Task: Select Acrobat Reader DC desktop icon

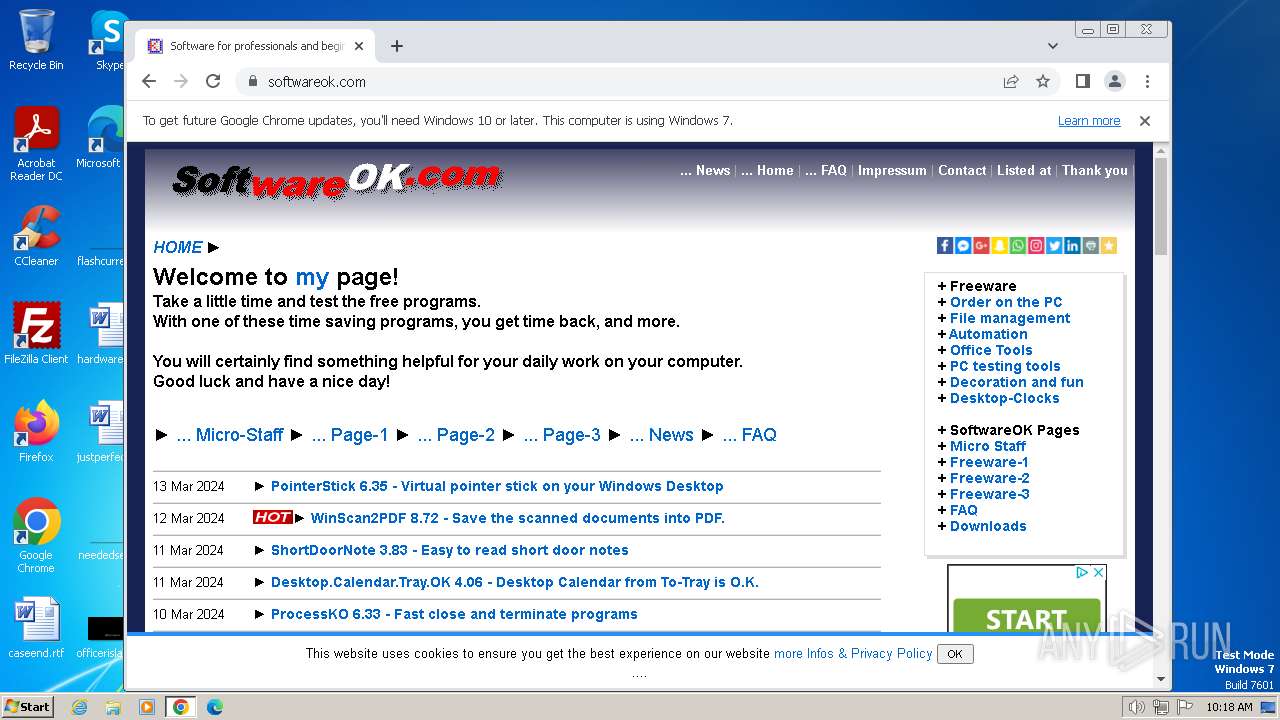Action: tap(36, 145)
